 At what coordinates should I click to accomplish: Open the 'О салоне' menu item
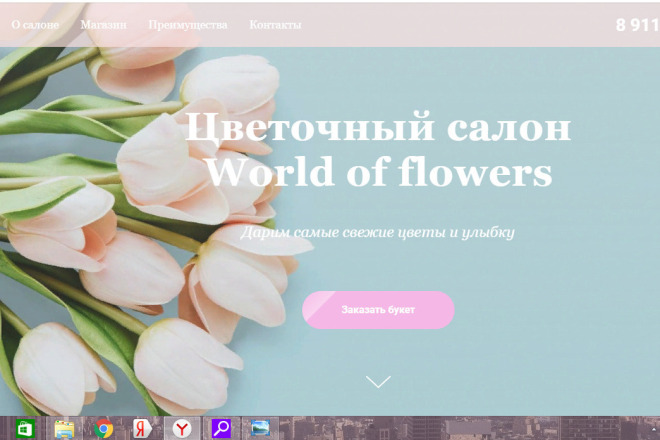point(35,25)
